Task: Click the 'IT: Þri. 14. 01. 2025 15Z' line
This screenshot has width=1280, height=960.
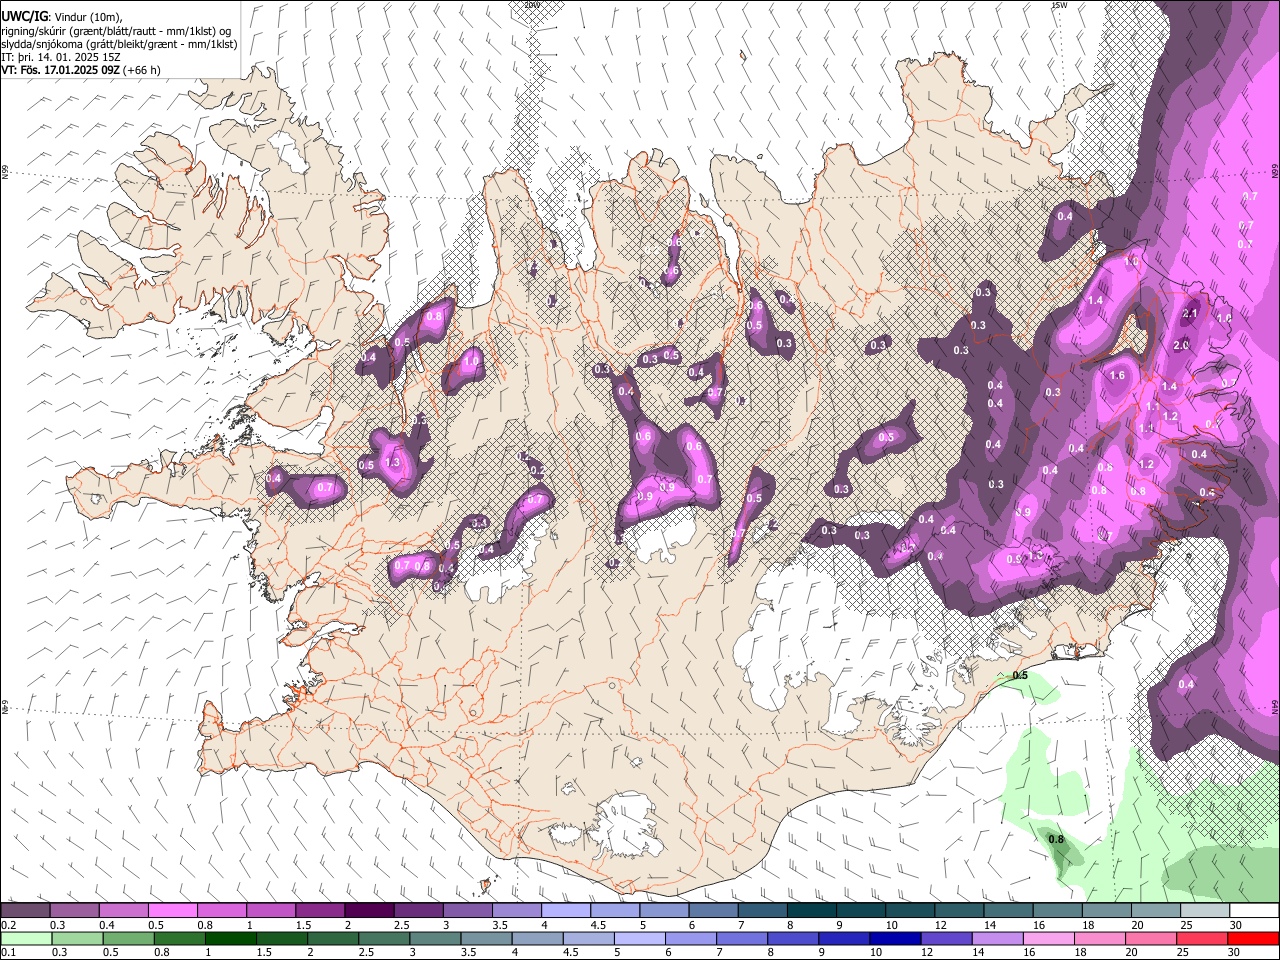Action: (x=62, y=57)
